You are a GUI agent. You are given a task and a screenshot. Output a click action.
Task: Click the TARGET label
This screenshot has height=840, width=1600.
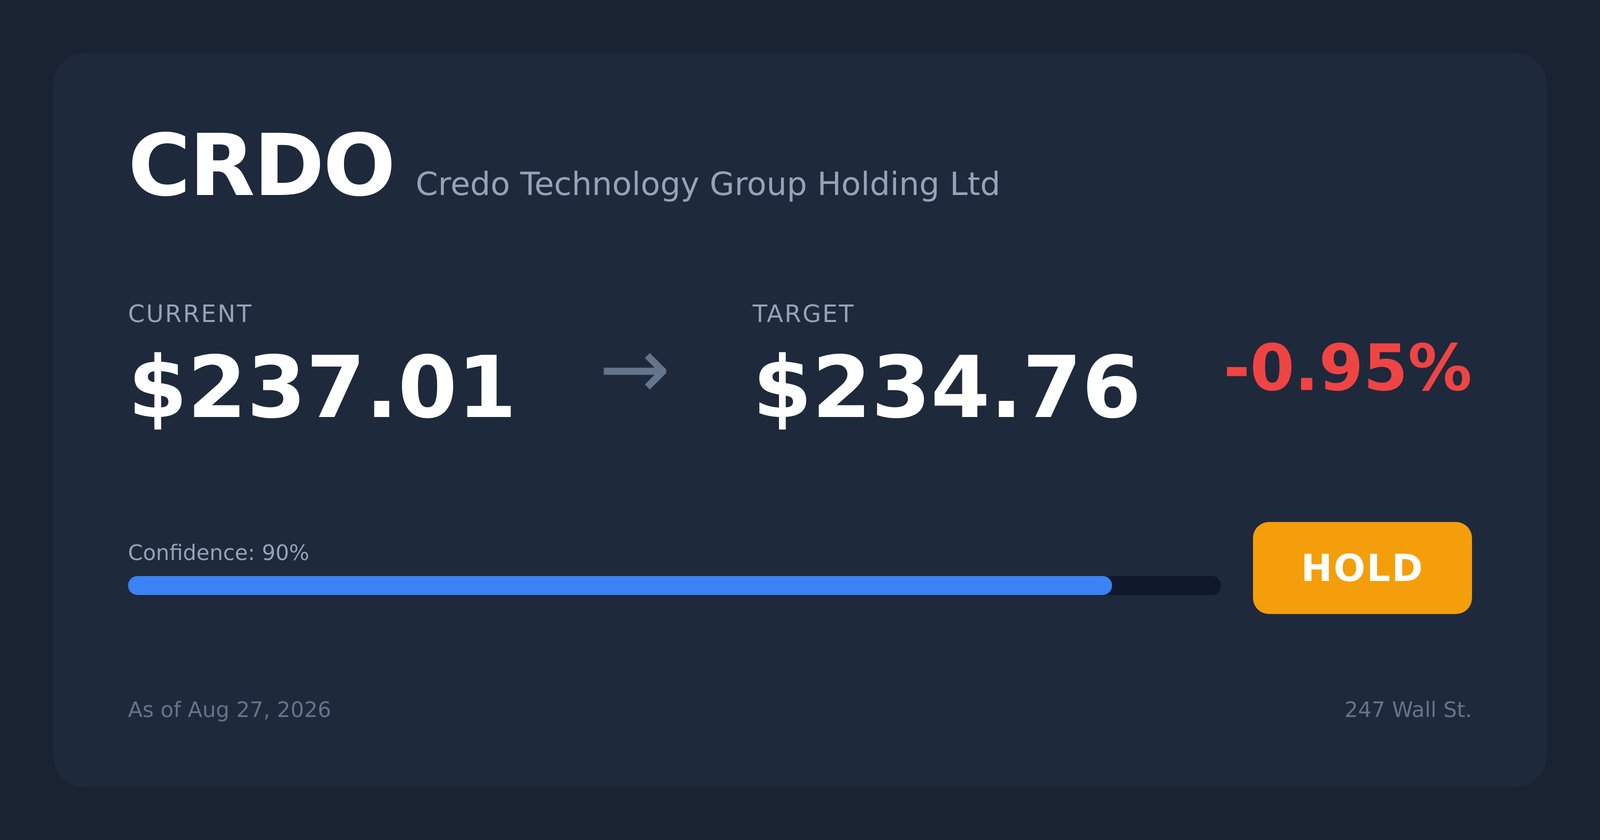click(x=803, y=314)
